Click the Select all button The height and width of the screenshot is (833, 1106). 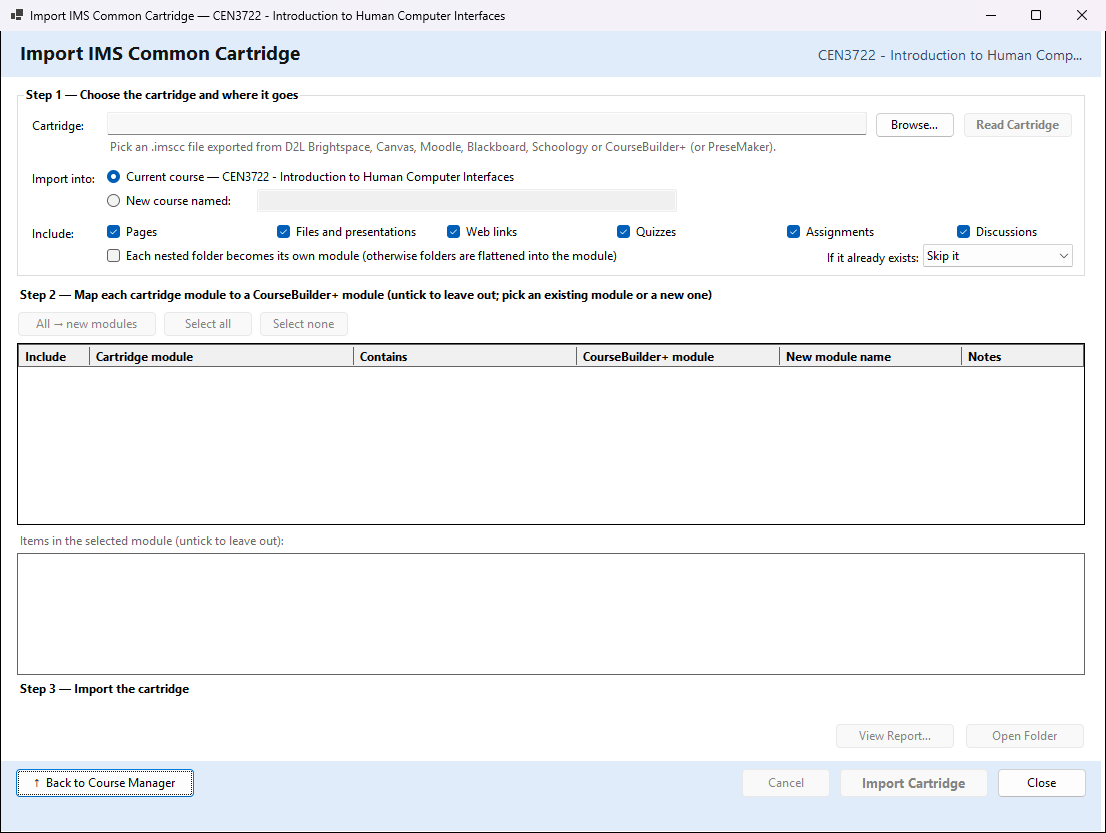point(208,324)
